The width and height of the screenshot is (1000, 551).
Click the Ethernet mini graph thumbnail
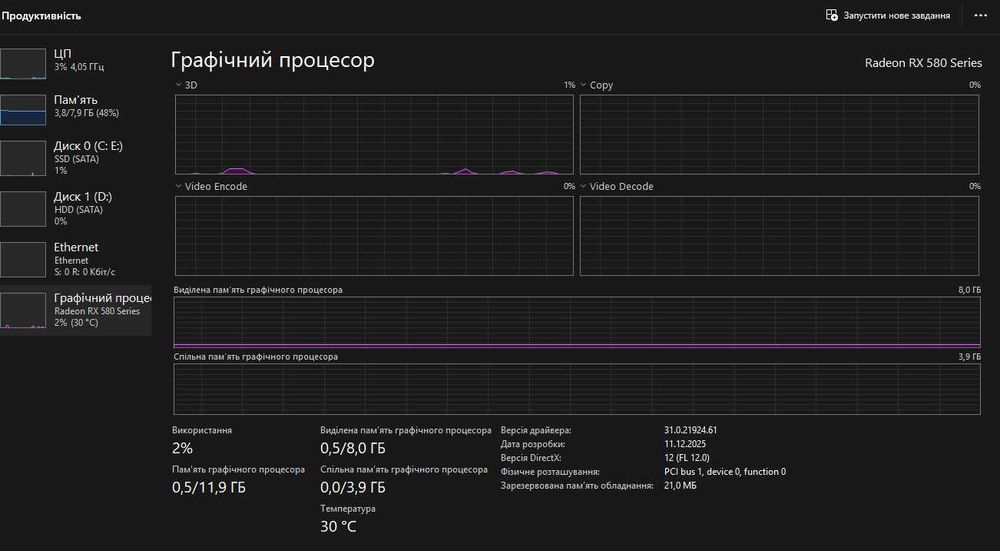(23, 260)
